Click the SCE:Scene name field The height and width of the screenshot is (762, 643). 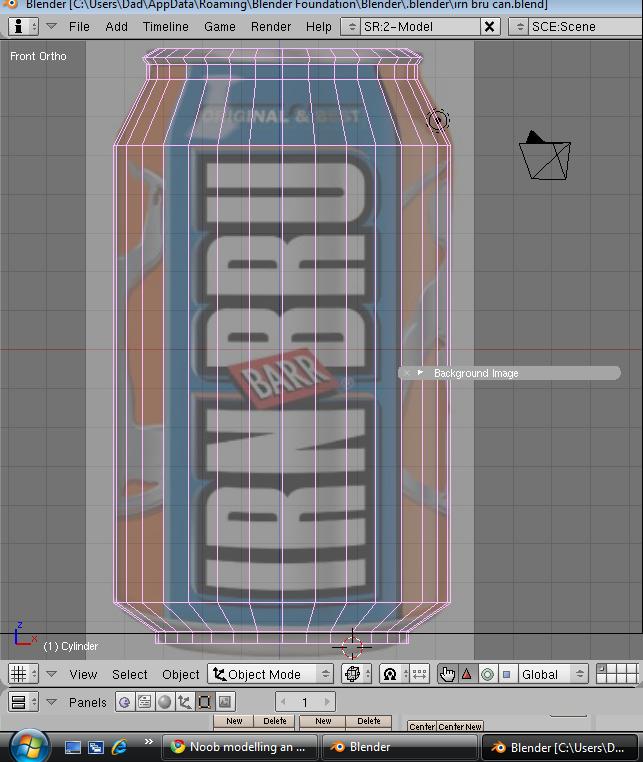click(x=586, y=26)
